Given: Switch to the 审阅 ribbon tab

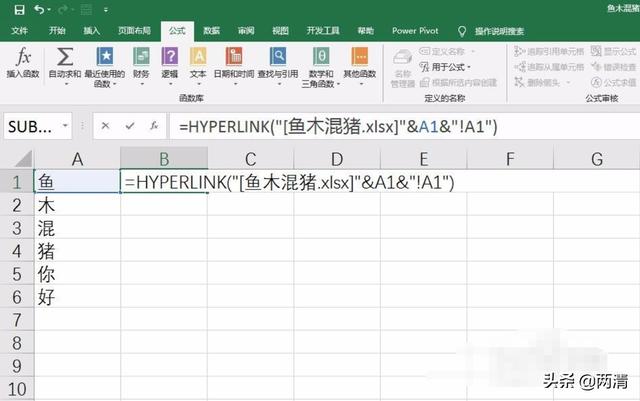Looking at the screenshot, I should point(246,31).
